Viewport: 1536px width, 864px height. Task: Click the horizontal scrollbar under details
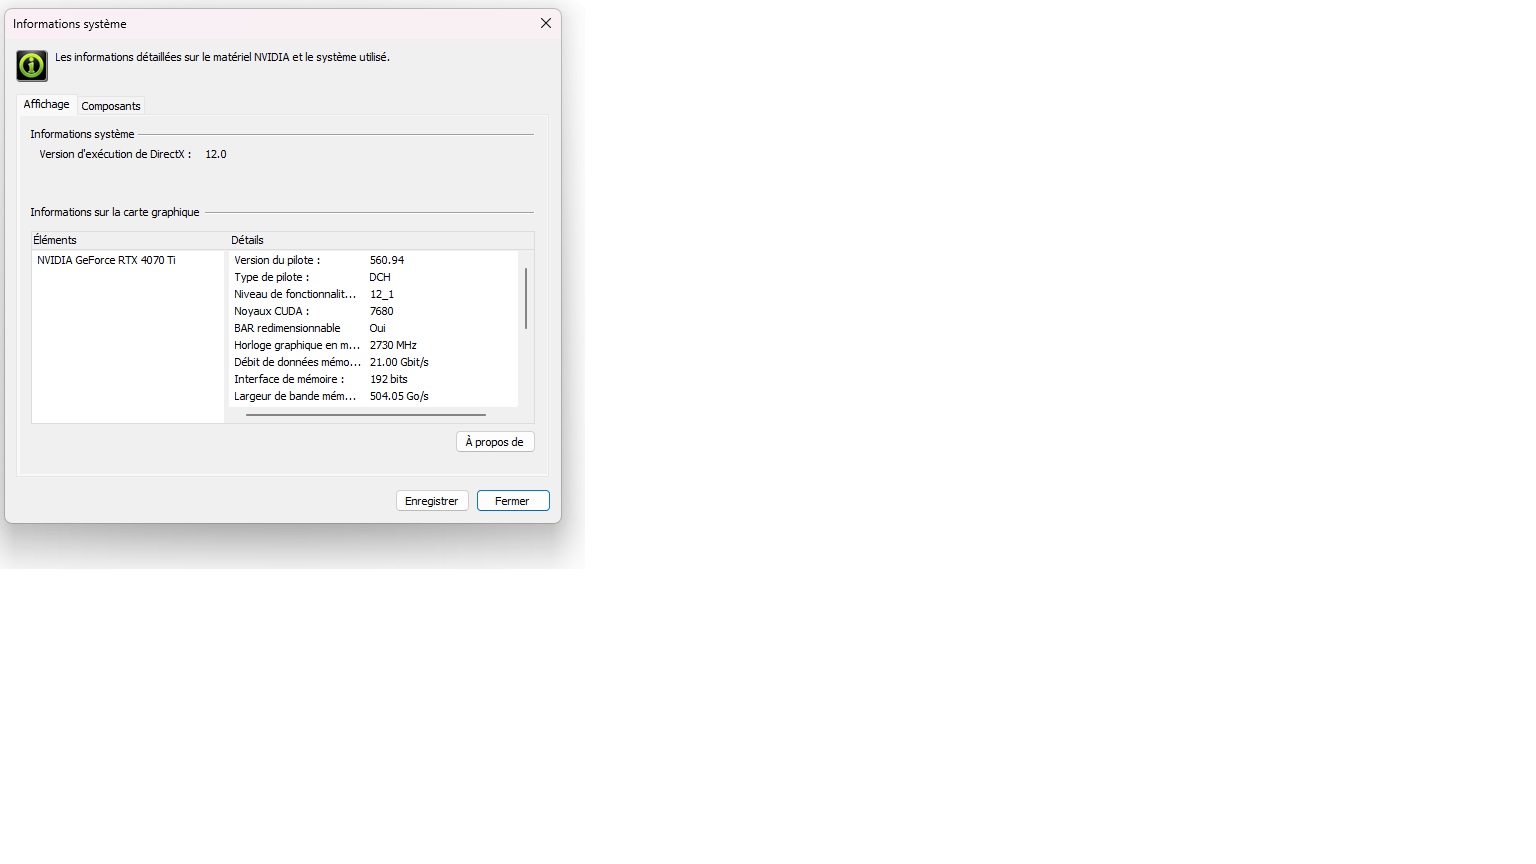coord(366,414)
